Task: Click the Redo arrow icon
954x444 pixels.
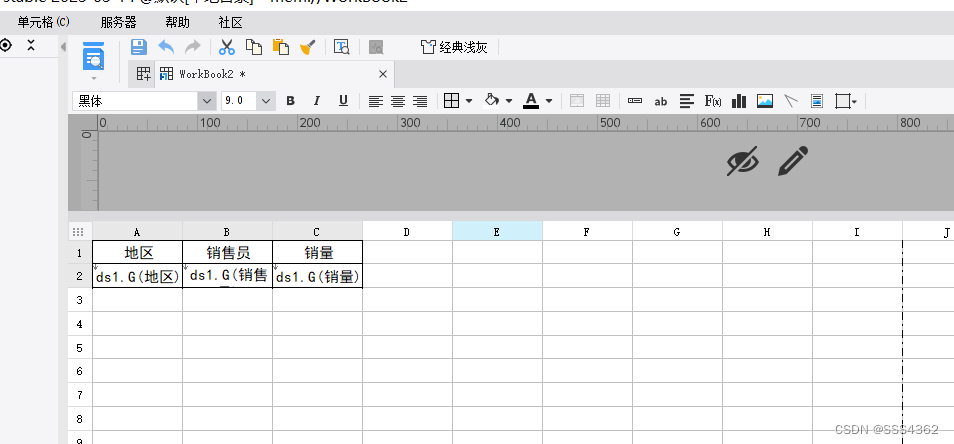Action: [x=192, y=47]
